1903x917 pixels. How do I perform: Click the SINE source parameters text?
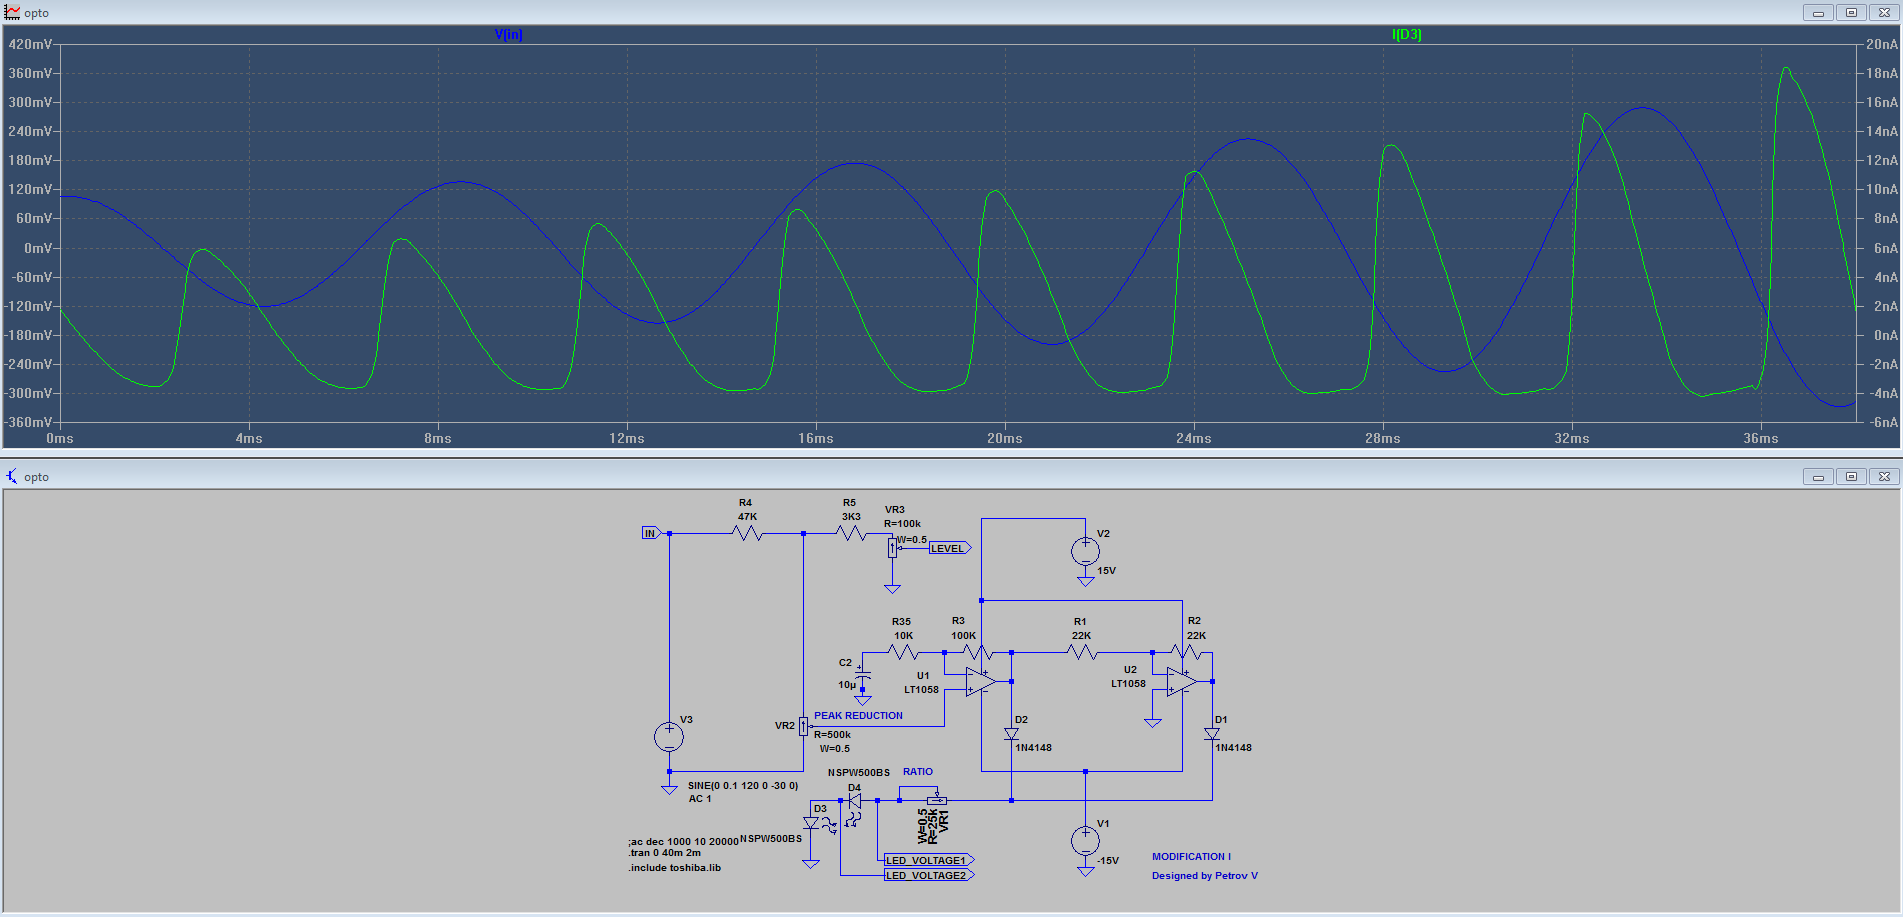click(x=743, y=786)
